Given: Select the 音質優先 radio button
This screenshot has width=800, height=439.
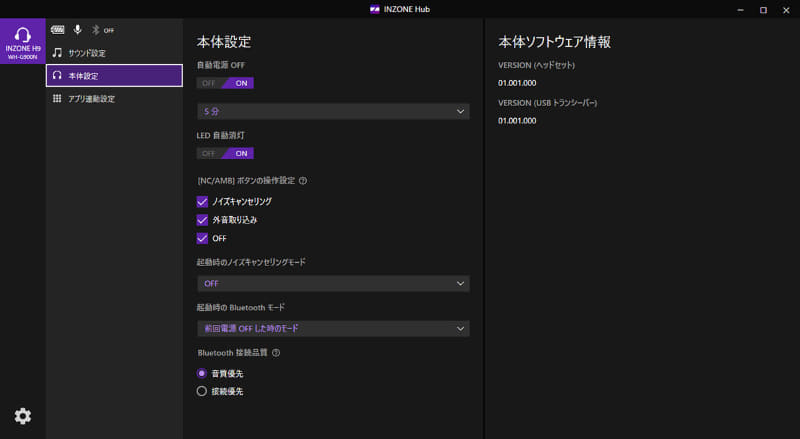Looking at the screenshot, I should [x=202, y=373].
